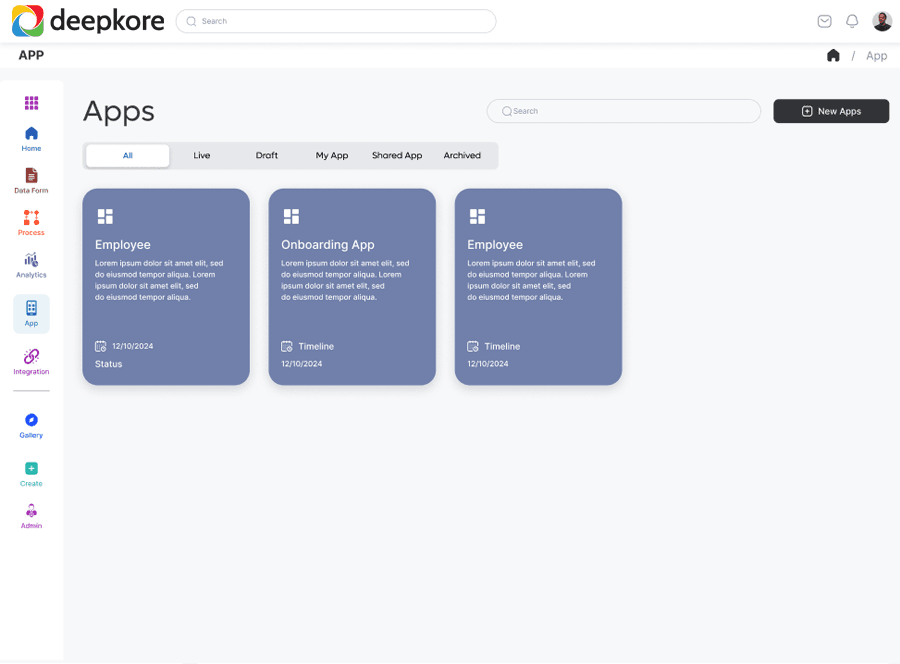Switch to the Live tab
This screenshot has height=664, width=900.
pos(201,156)
